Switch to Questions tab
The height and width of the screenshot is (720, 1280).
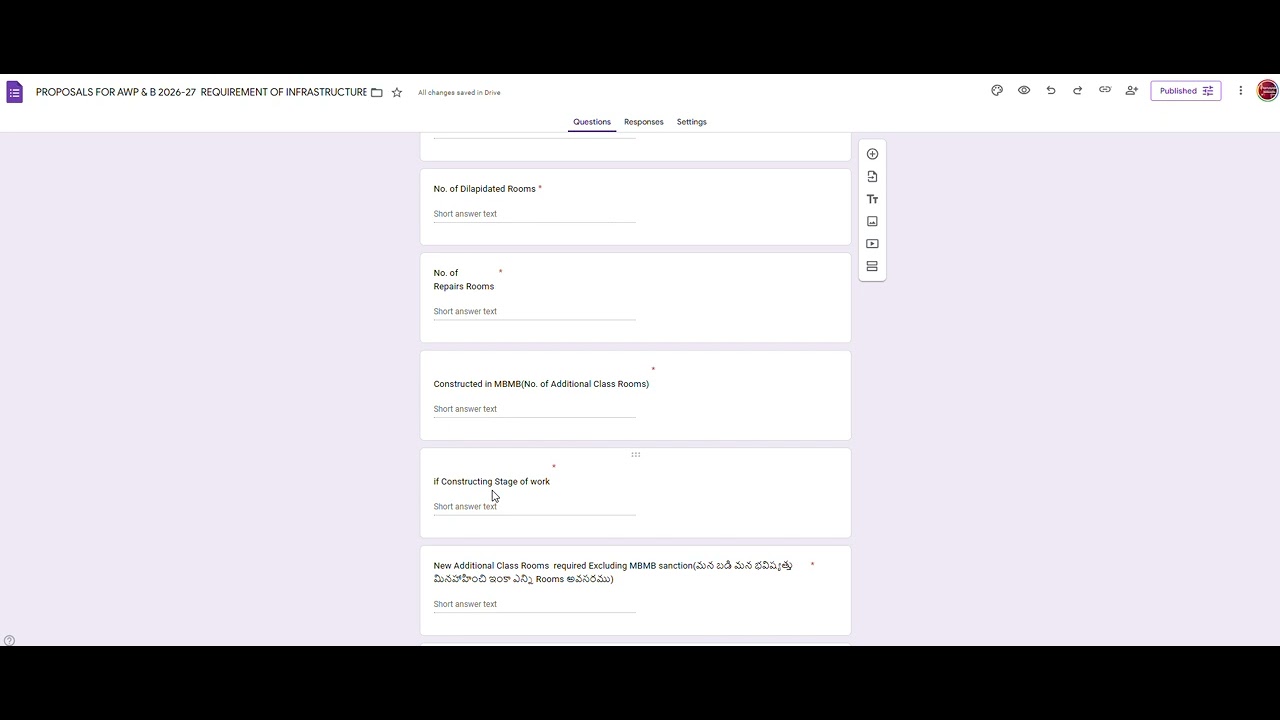[x=592, y=122]
